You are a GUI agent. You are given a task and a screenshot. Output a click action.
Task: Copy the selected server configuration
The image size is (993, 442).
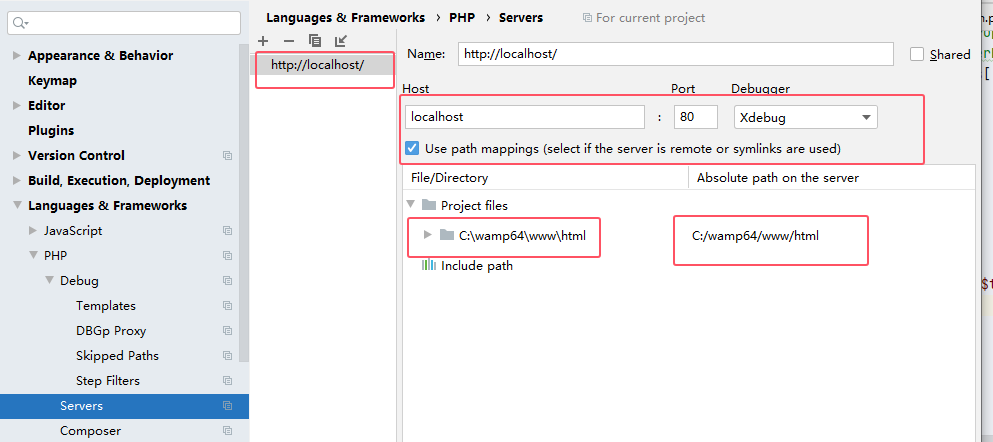point(315,41)
